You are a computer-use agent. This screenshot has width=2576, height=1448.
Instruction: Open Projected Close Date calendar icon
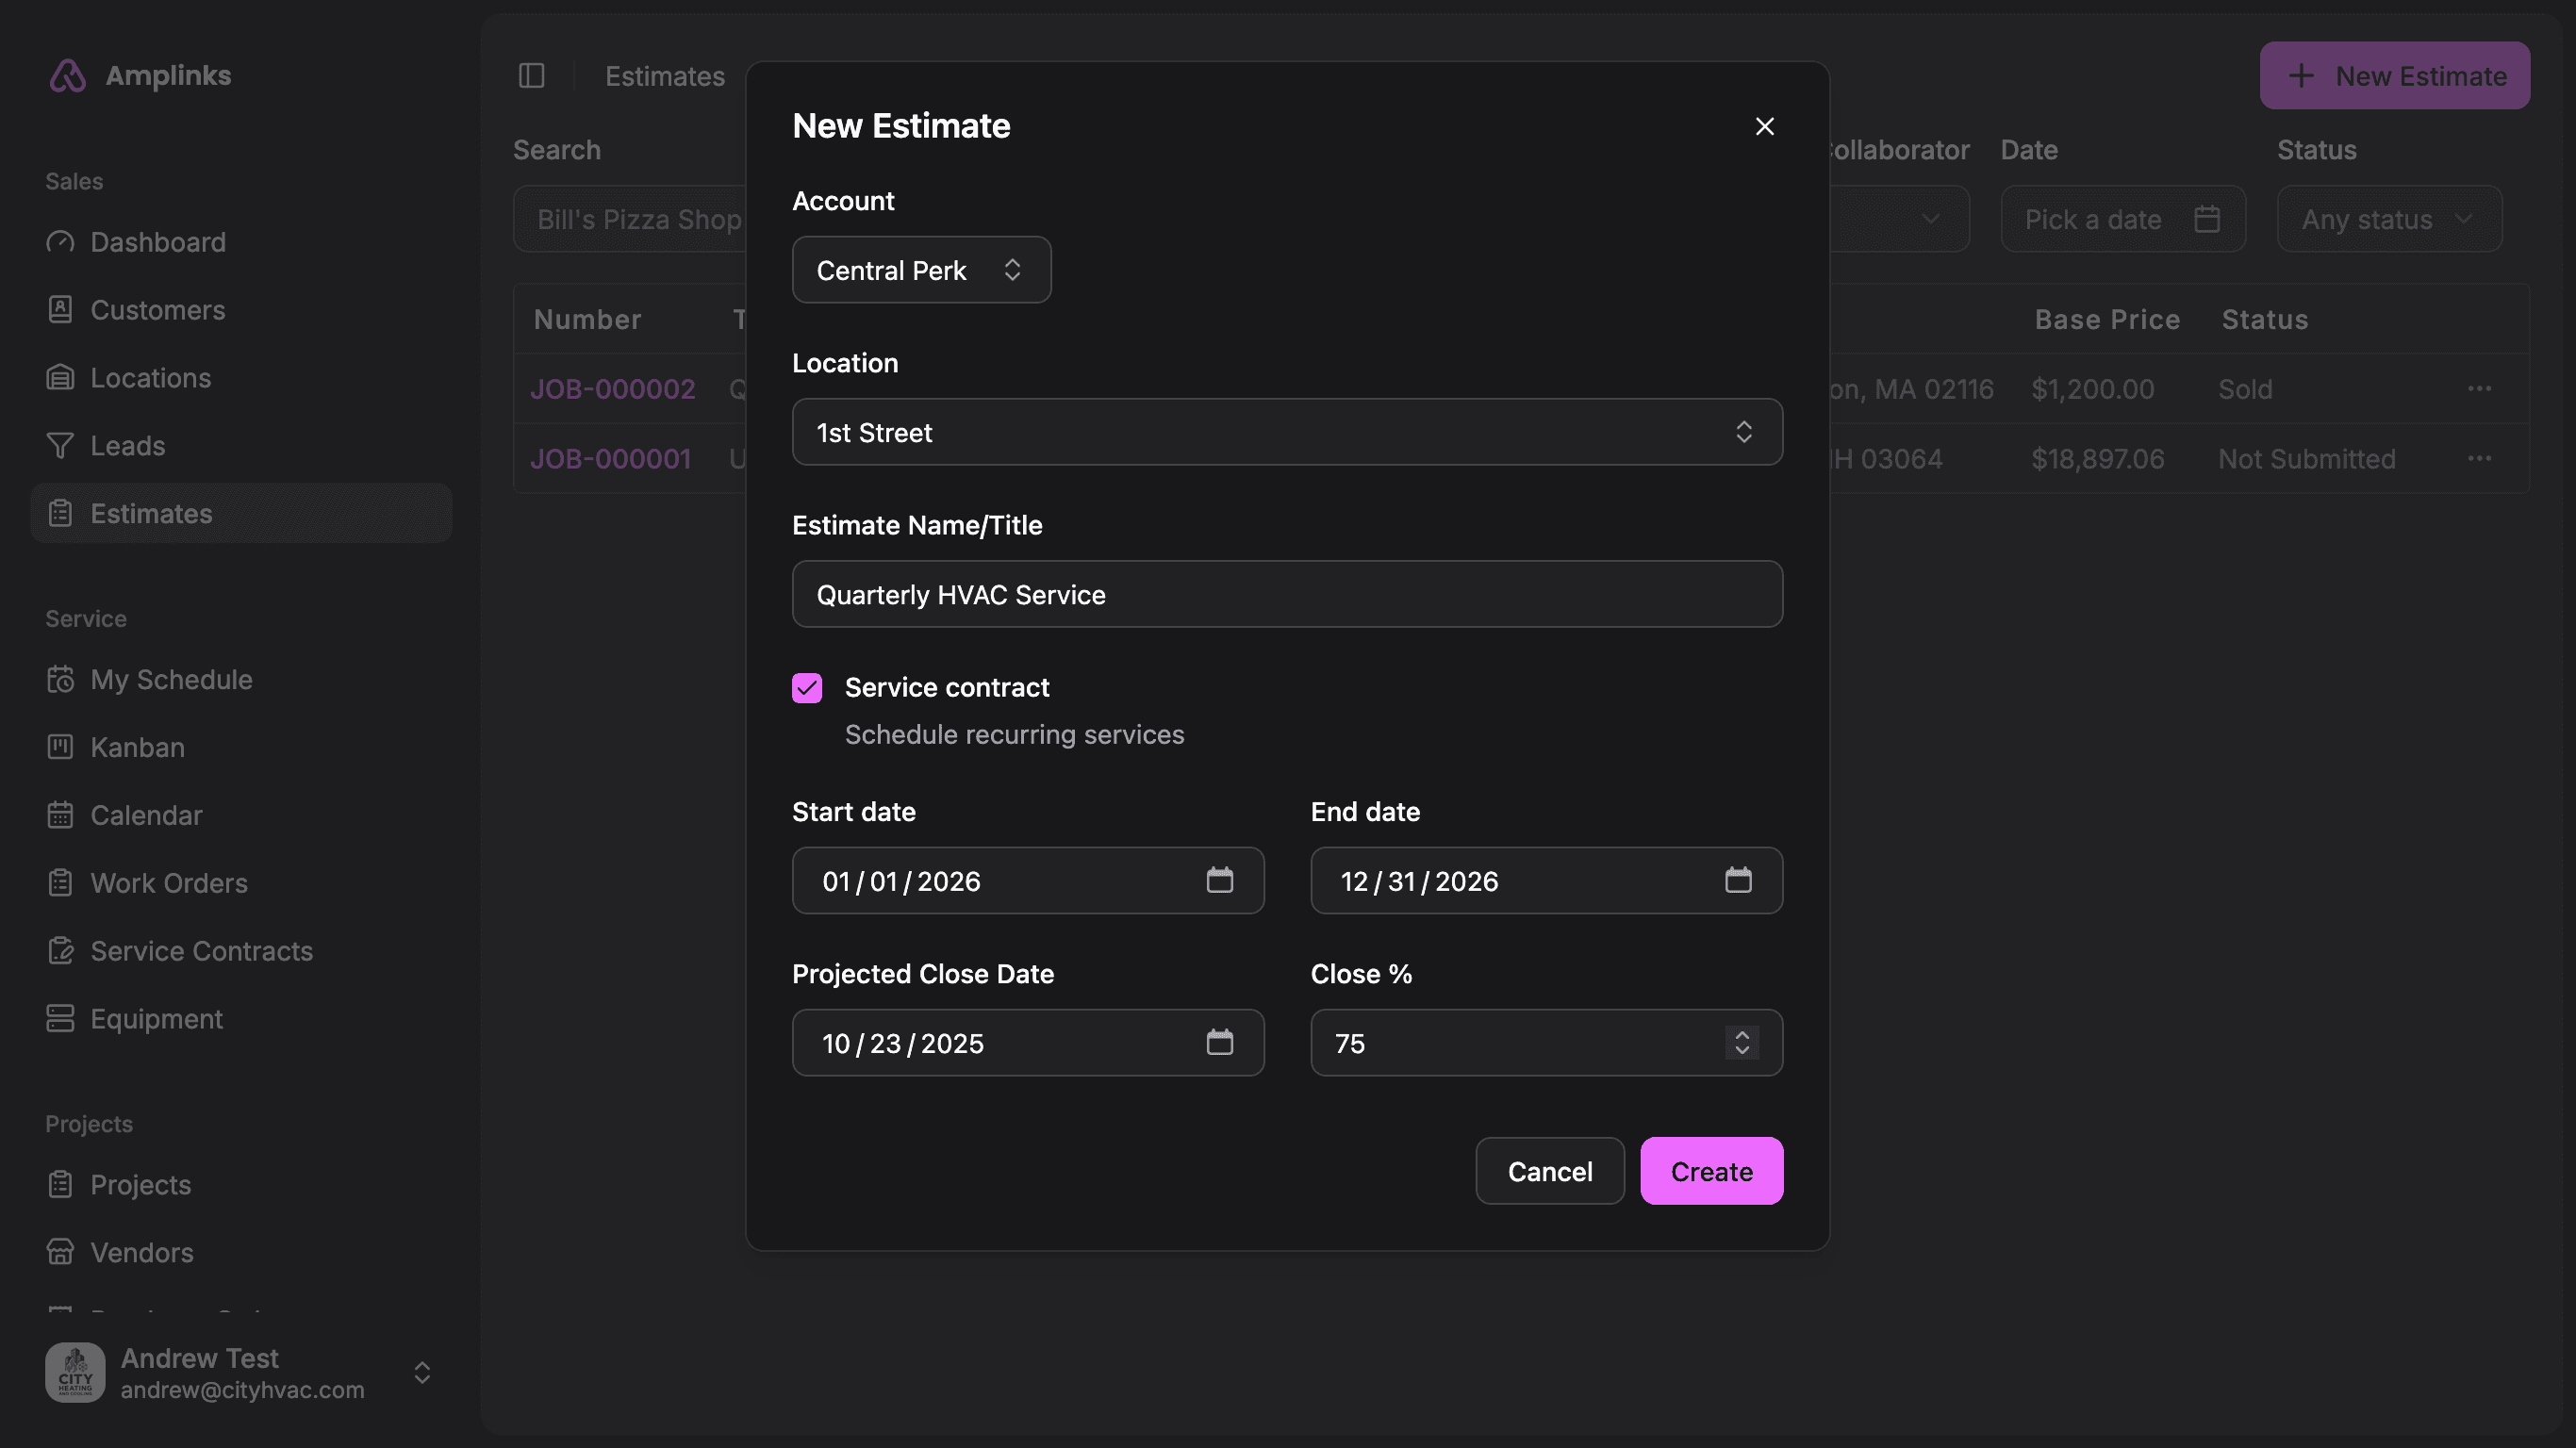1219,1042
